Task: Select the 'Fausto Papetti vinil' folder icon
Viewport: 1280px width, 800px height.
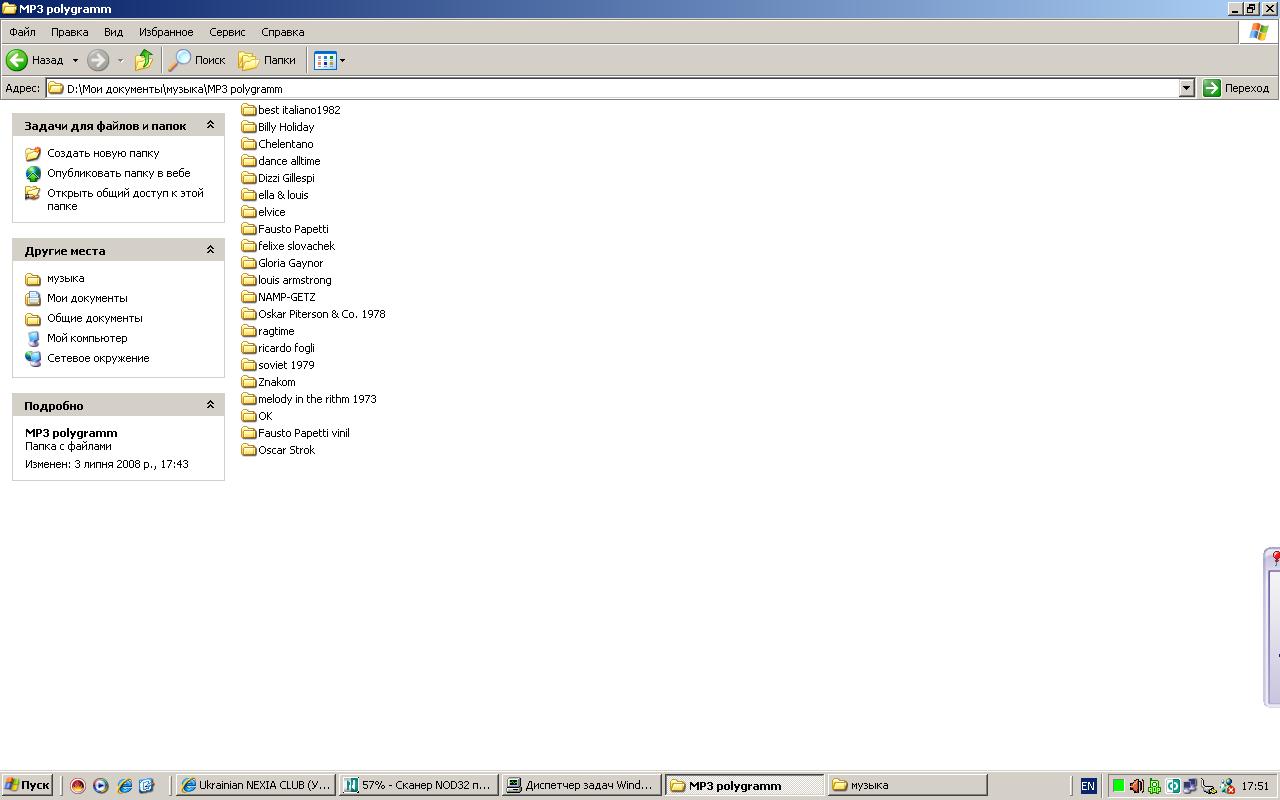Action: coord(249,433)
